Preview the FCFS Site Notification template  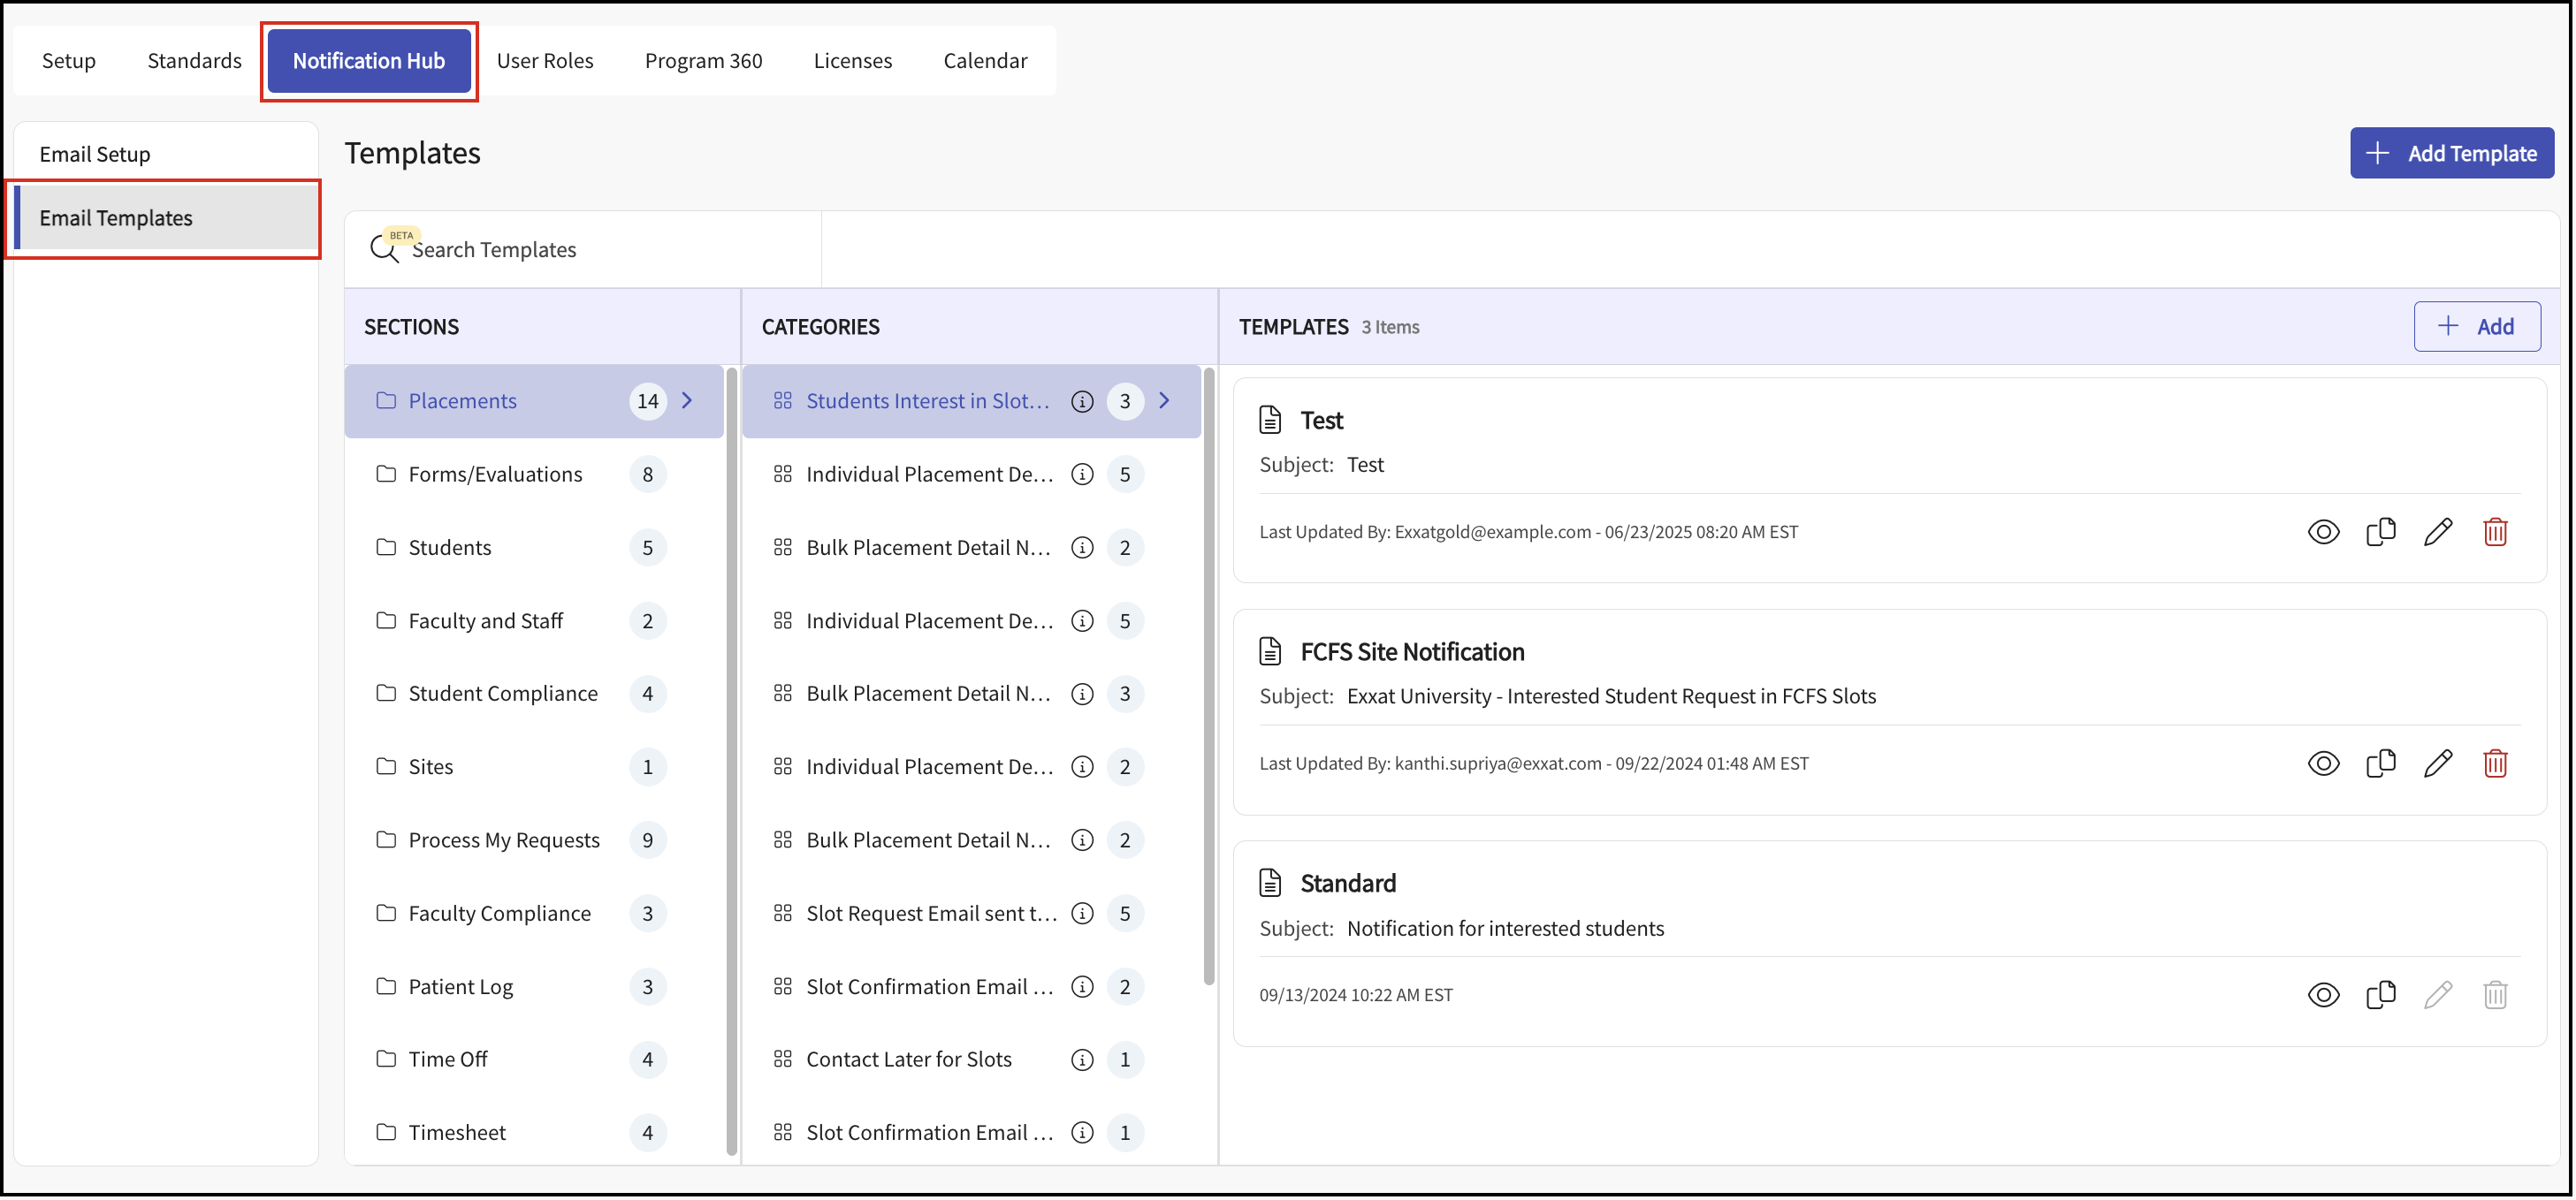[x=2323, y=764]
